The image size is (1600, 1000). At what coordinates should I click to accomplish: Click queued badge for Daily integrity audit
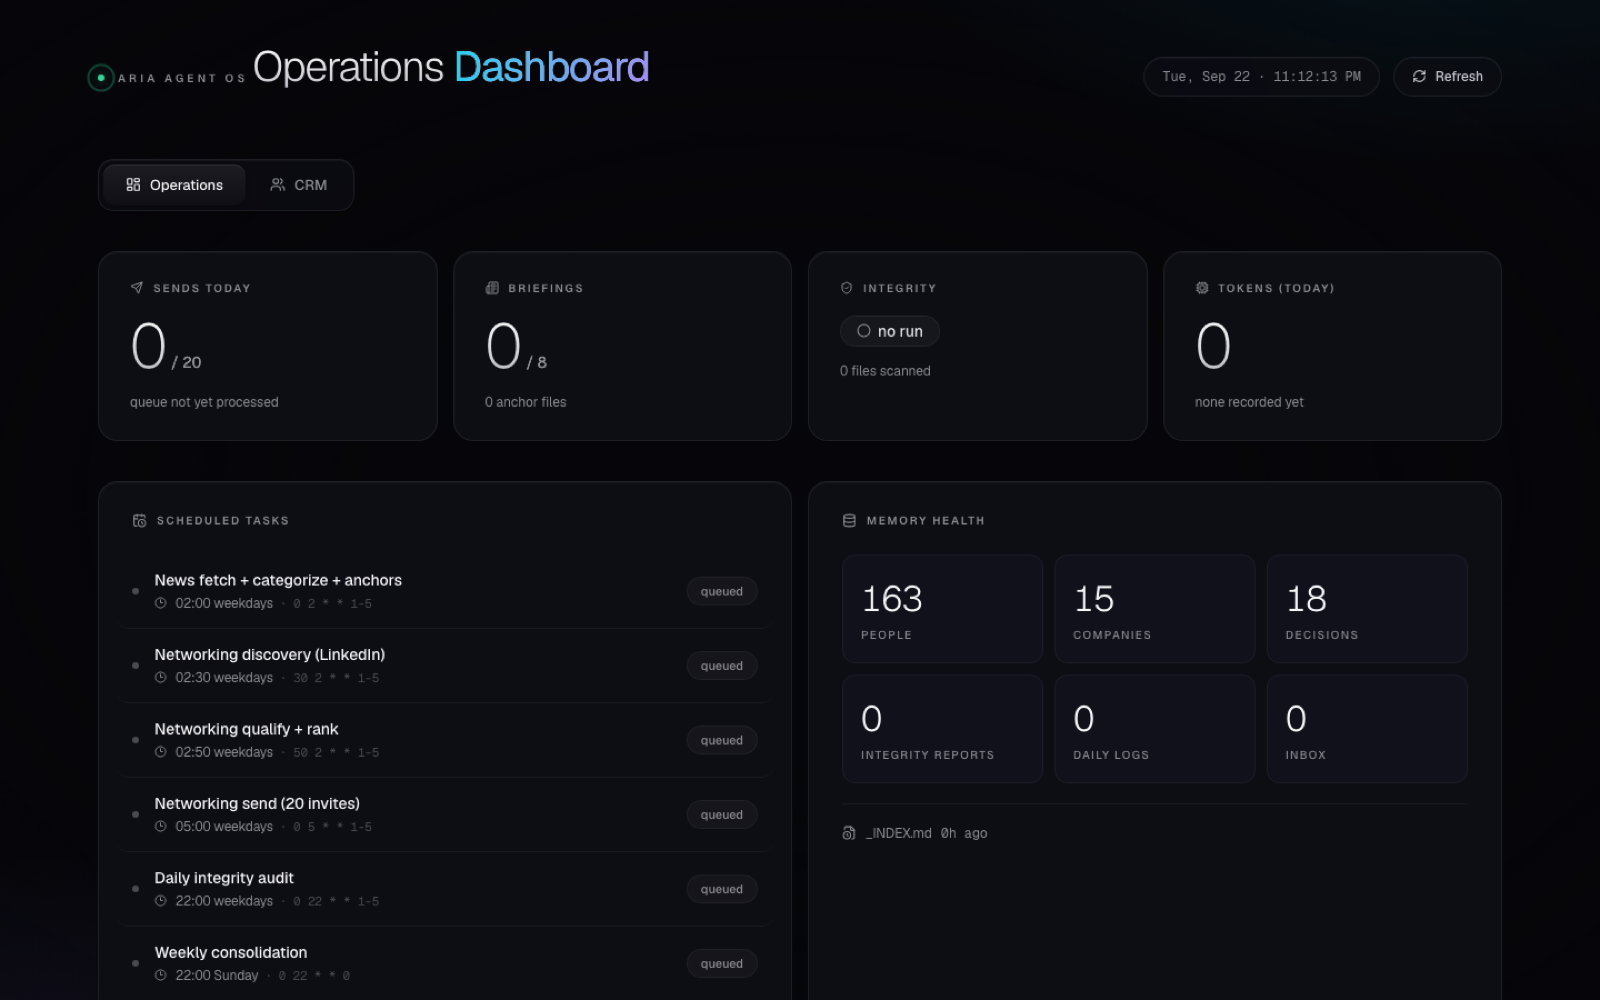(x=722, y=890)
